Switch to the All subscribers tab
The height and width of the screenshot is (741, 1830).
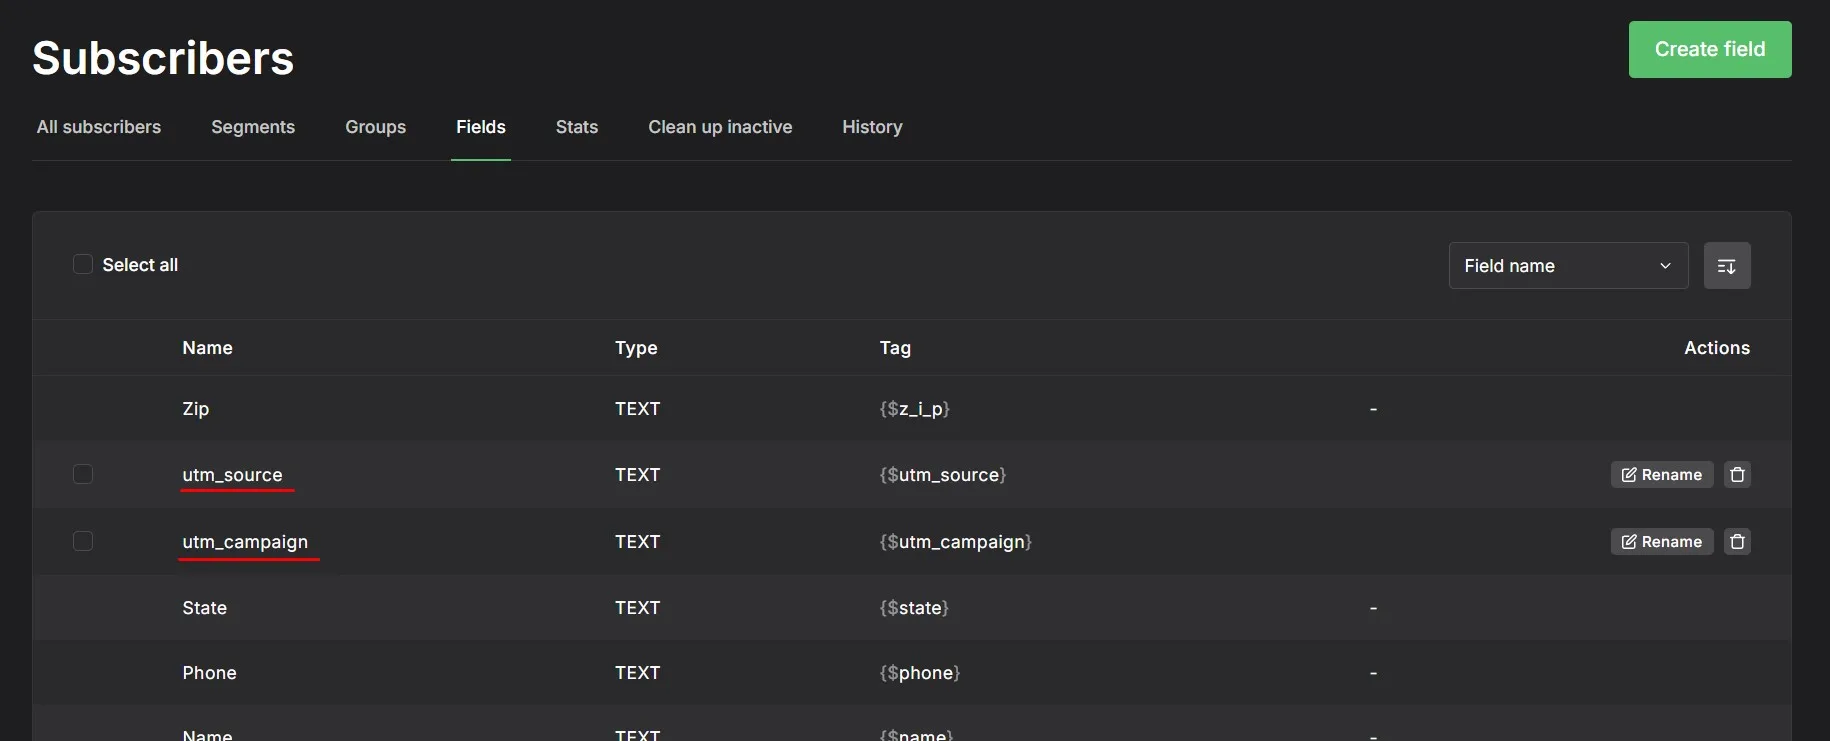coord(99,127)
